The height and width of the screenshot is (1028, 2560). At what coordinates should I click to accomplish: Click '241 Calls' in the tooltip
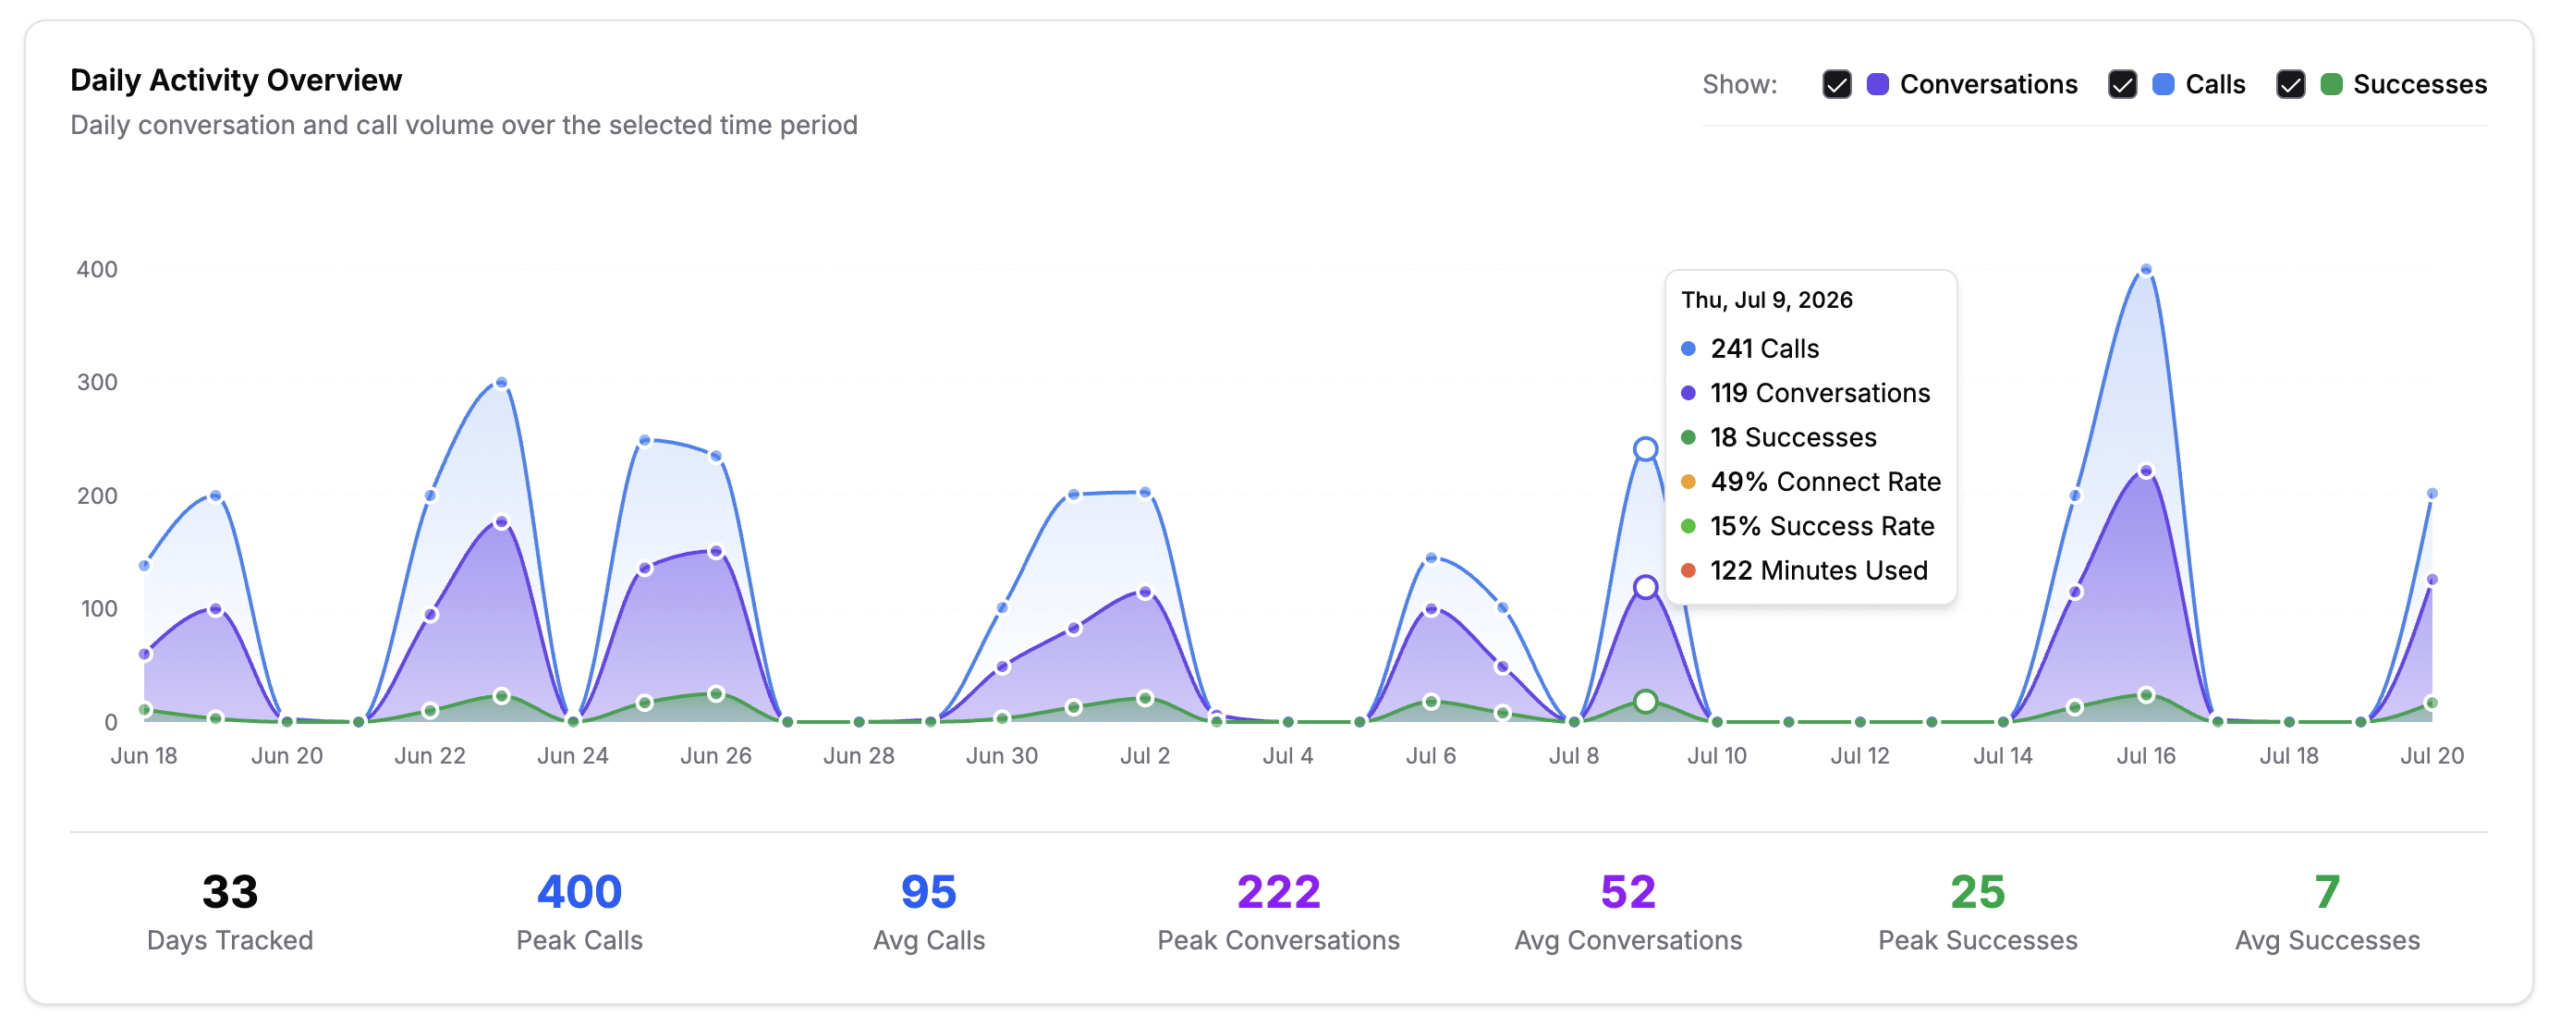1764,349
